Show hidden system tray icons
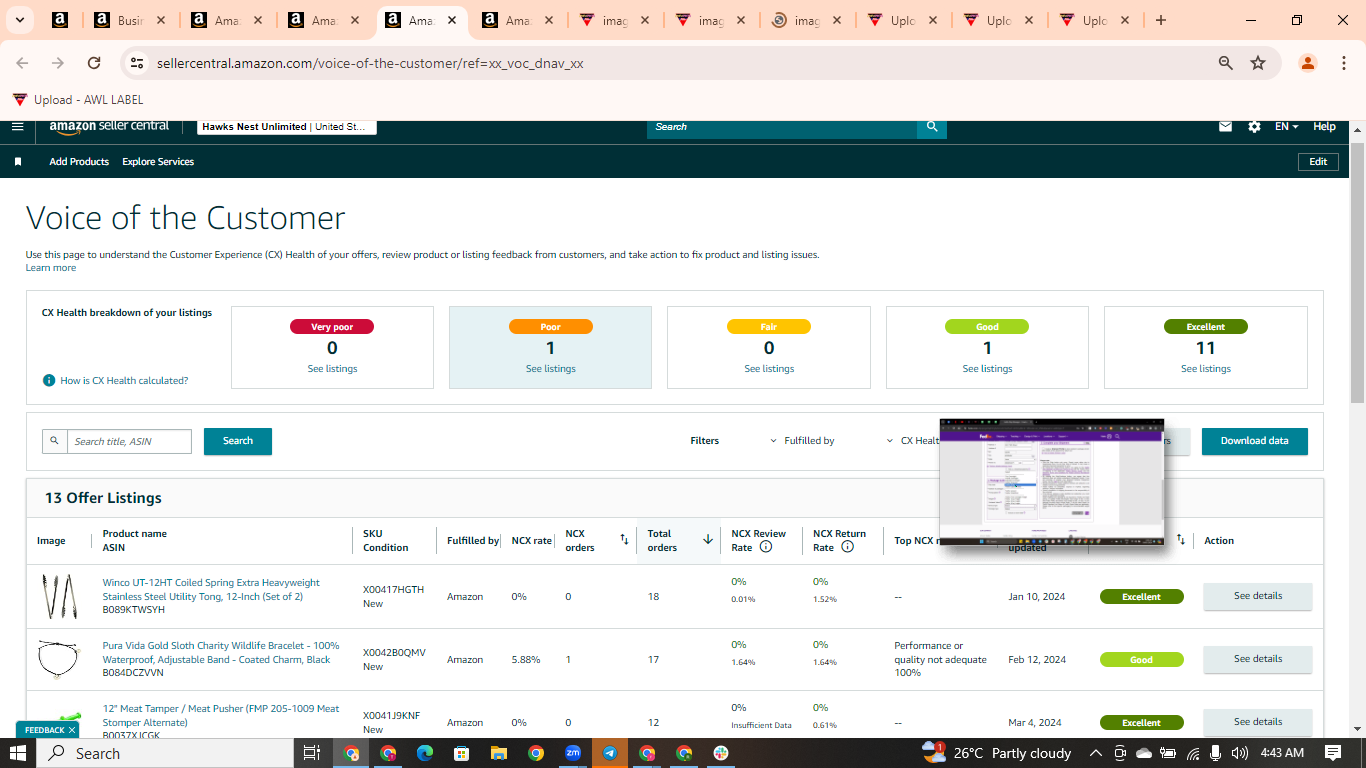The image size is (1366, 768). coord(1095,753)
